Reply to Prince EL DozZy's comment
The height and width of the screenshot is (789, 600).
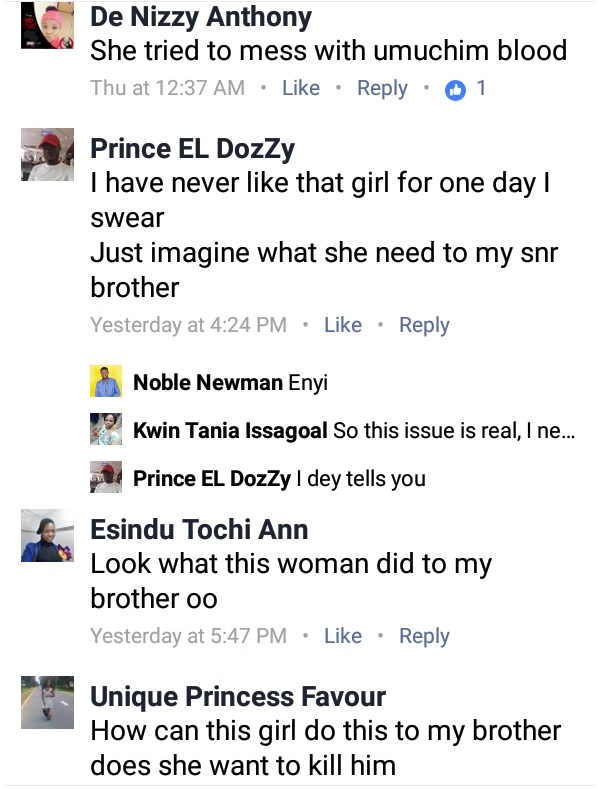point(424,325)
